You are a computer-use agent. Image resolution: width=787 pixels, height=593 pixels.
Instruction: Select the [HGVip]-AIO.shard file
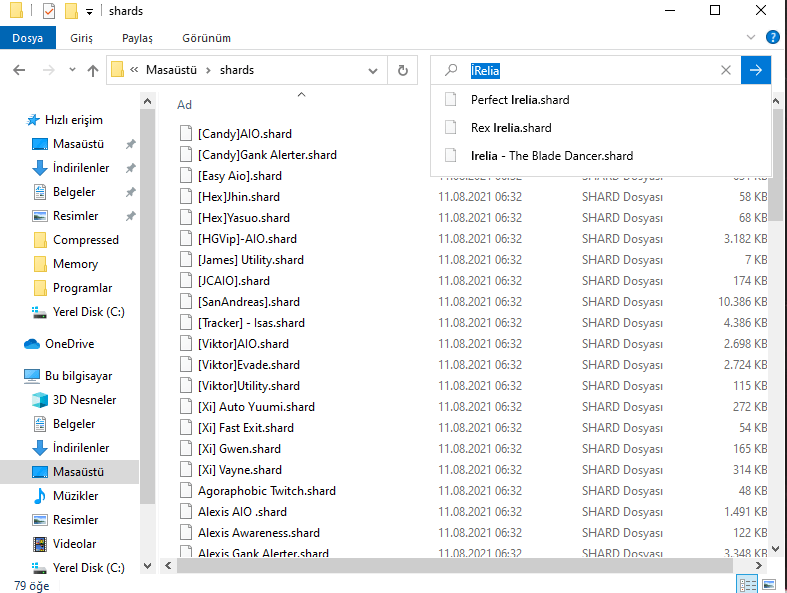coord(247,240)
